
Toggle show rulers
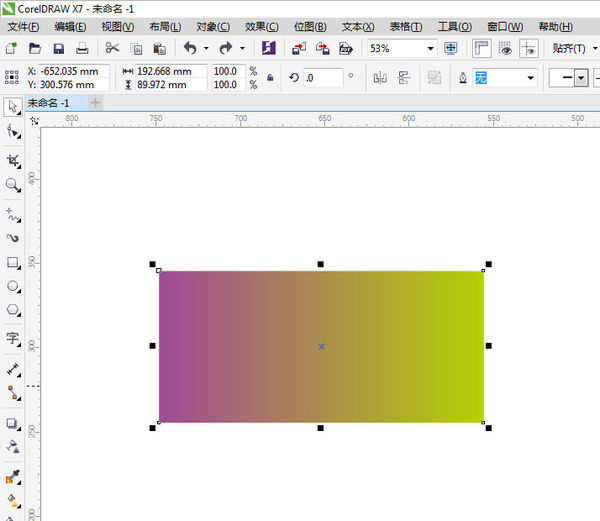[481, 48]
